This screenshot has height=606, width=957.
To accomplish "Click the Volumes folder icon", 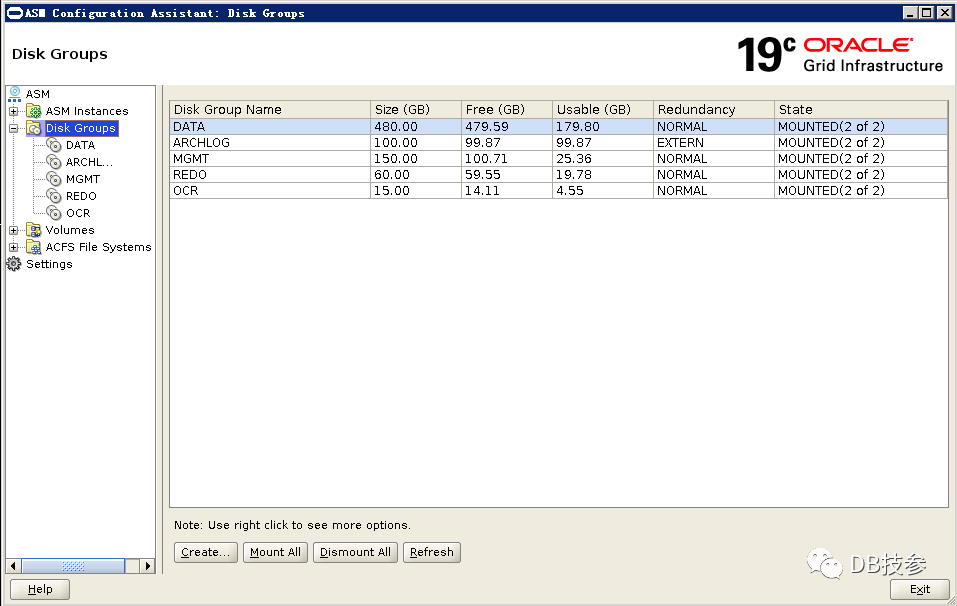I will tap(34, 230).
